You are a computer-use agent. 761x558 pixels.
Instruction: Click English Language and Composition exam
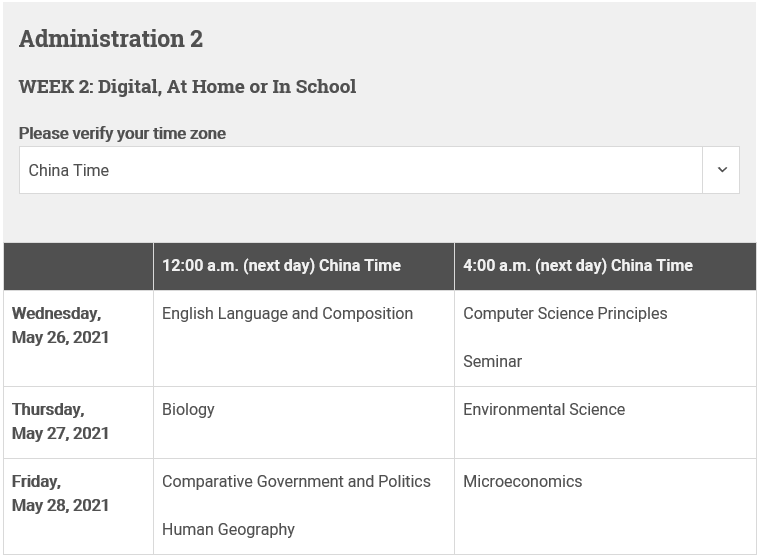coord(287,313)
